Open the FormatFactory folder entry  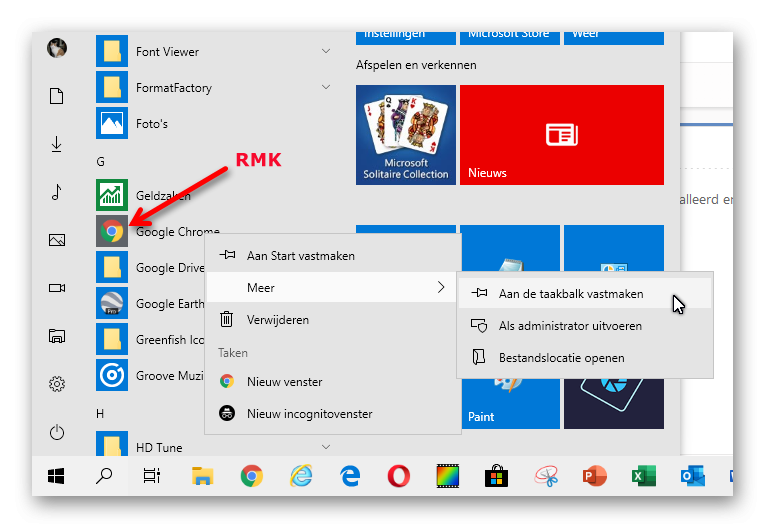[x=213, y=87]
